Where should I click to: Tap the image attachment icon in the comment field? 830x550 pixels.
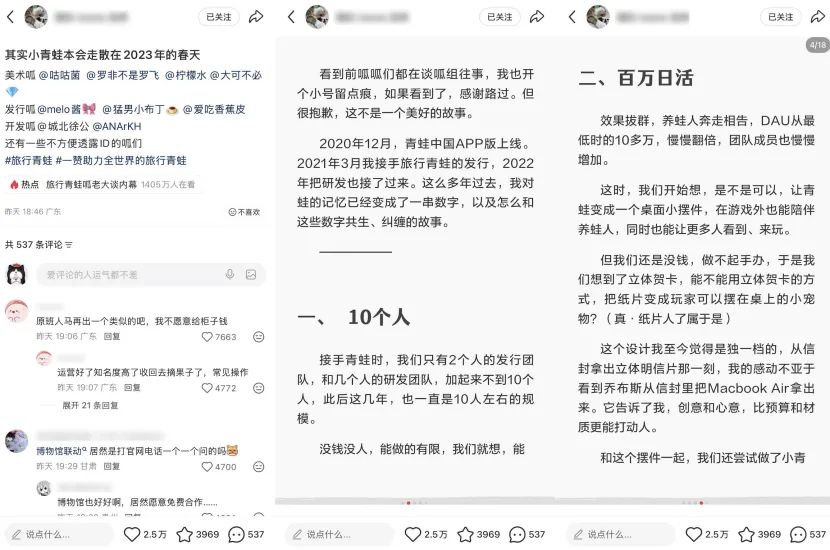click(251, 274)
